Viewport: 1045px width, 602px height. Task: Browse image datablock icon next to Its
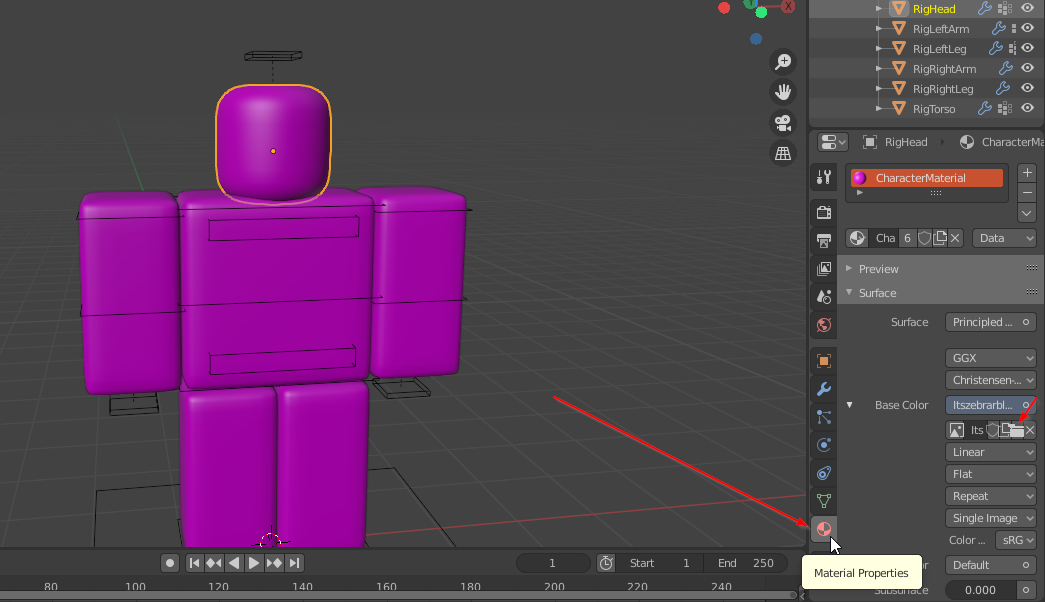[956, 430]
